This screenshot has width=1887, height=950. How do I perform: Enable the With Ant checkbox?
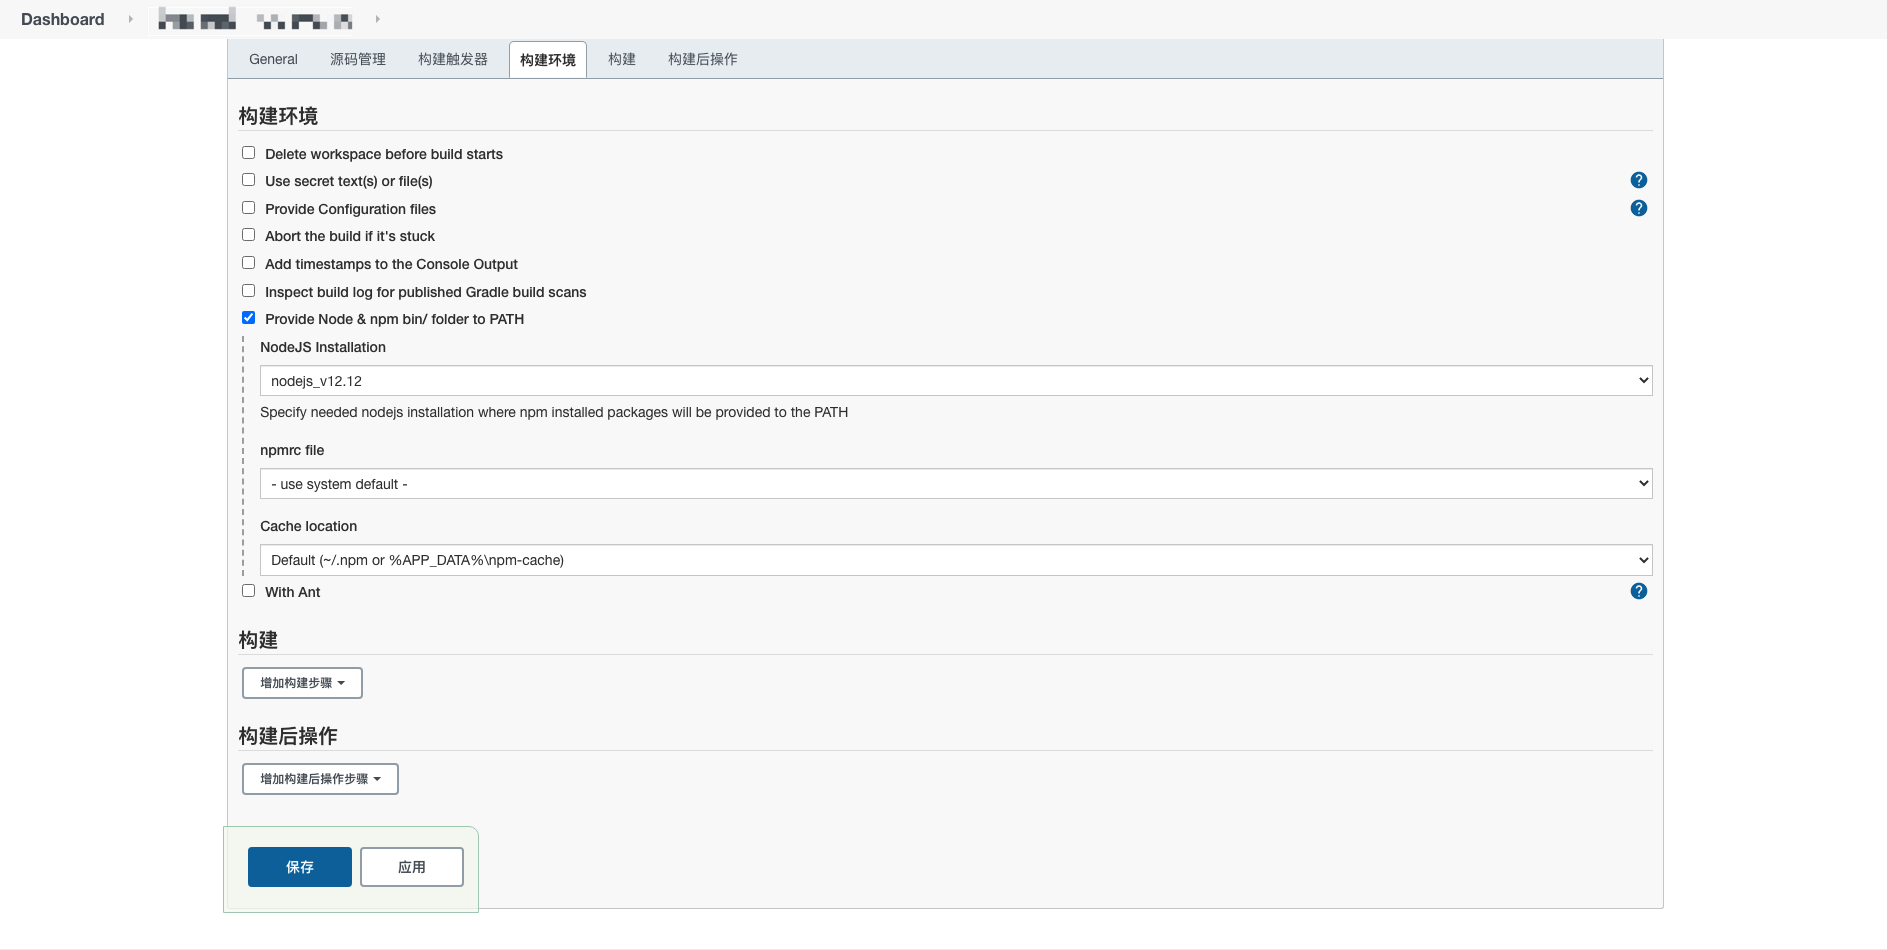(248, 591)
